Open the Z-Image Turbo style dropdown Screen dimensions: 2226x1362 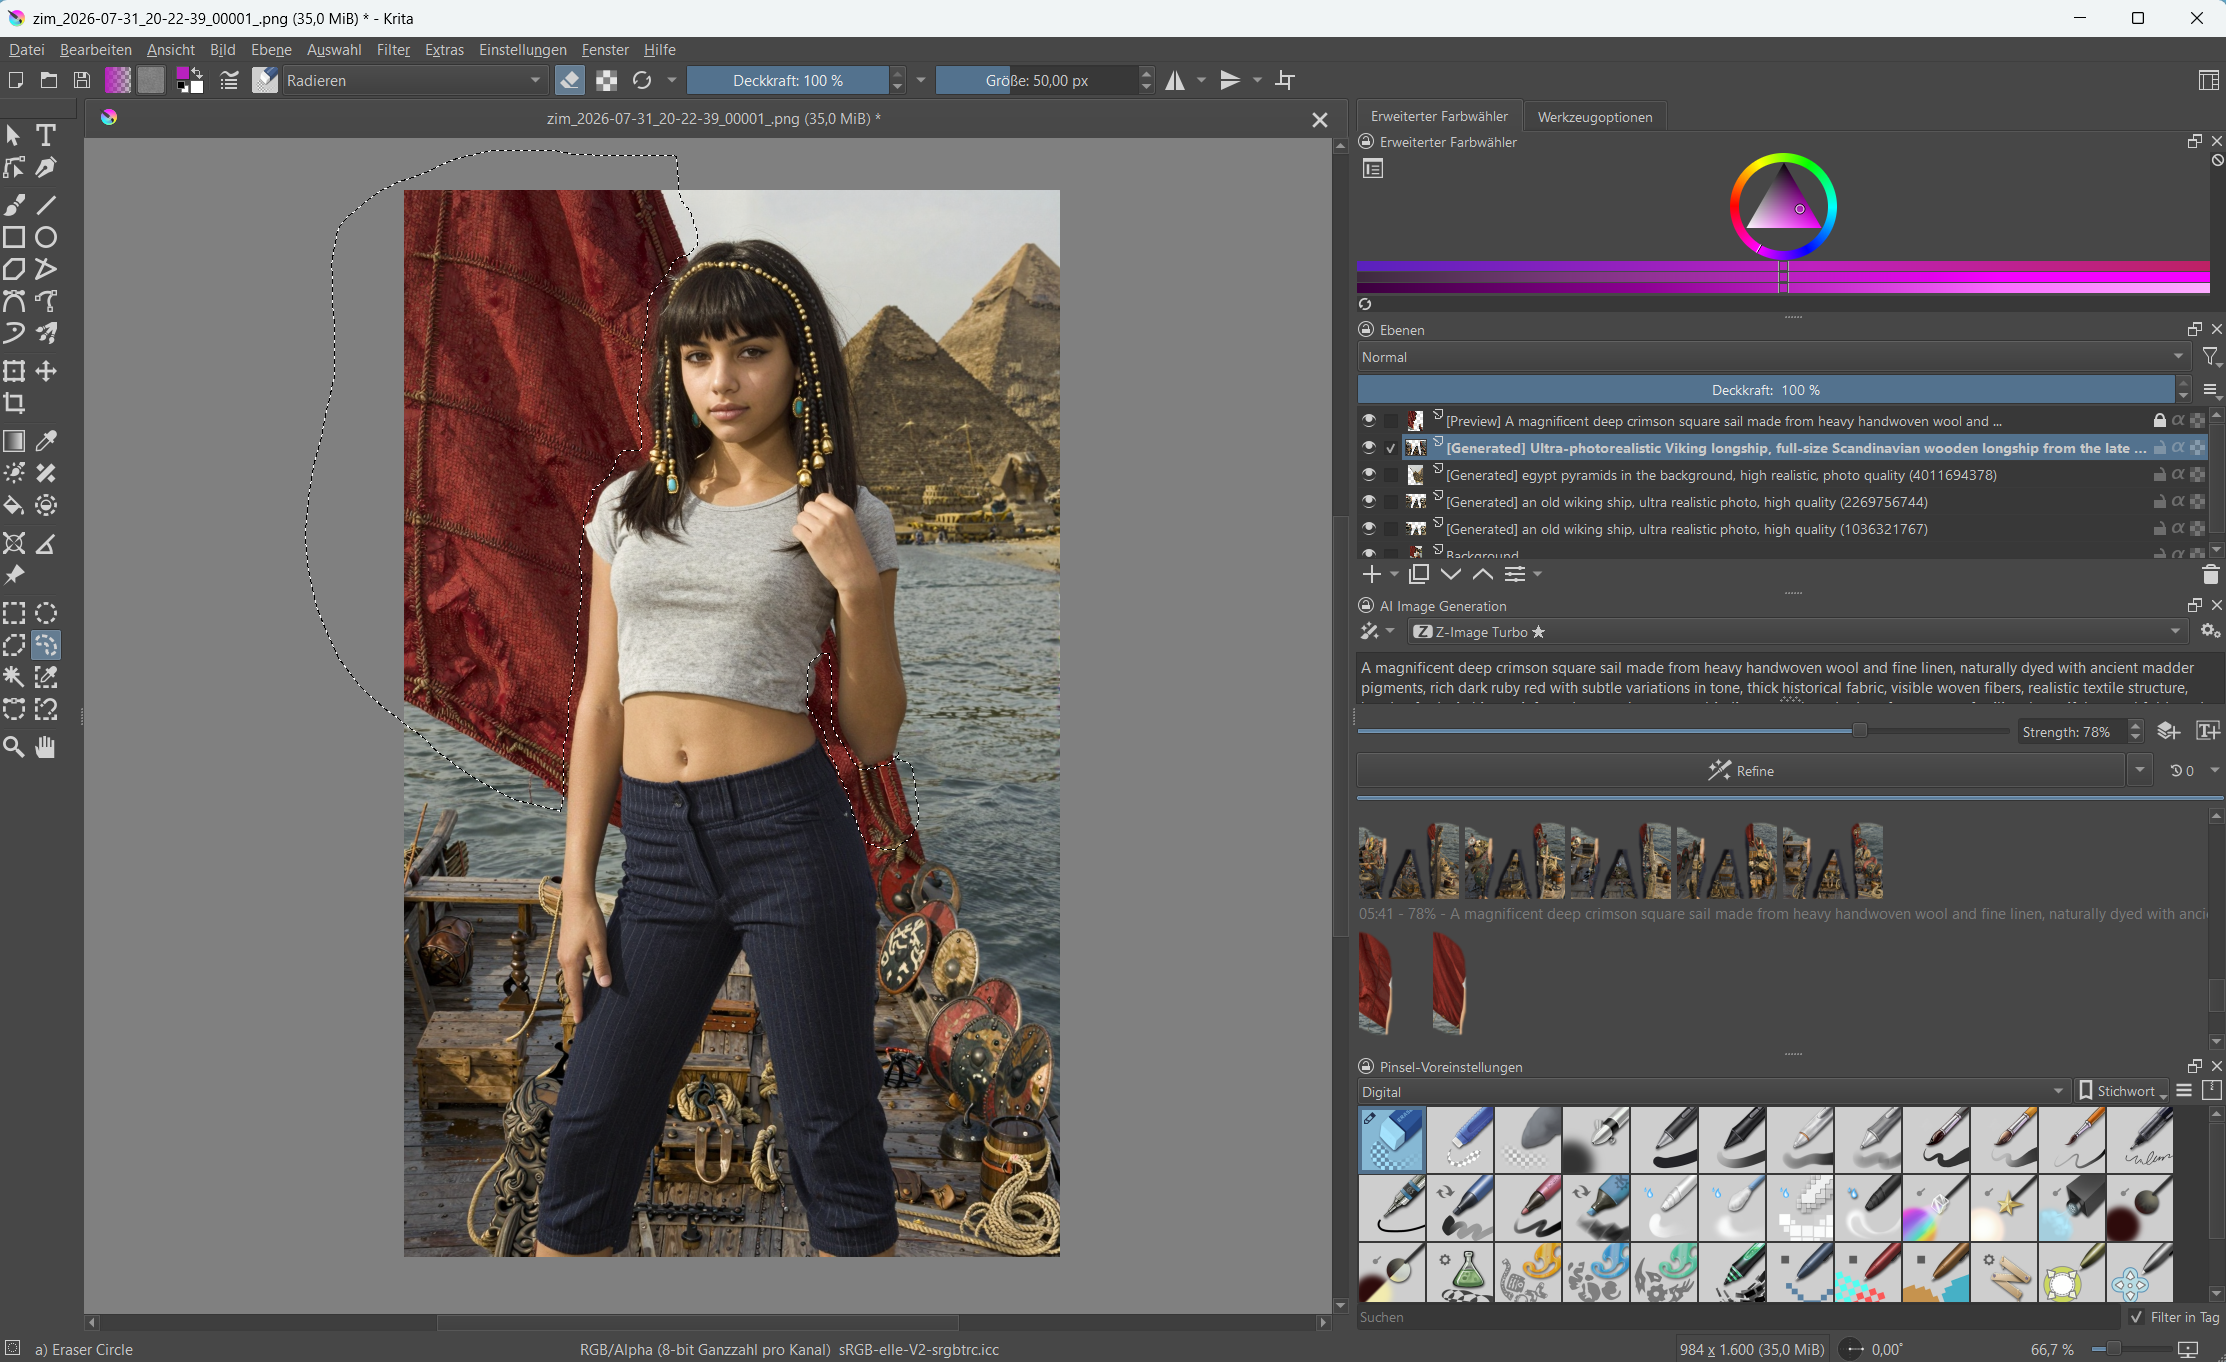(x=1797, y=631)
